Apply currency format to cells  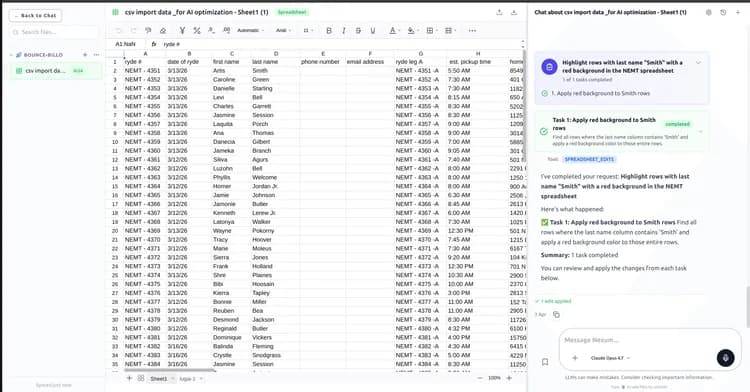click(182, 31)
